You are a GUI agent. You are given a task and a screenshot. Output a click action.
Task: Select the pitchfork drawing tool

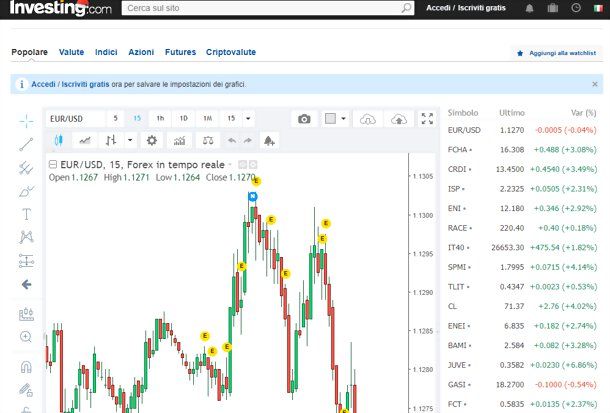(26, 168)
